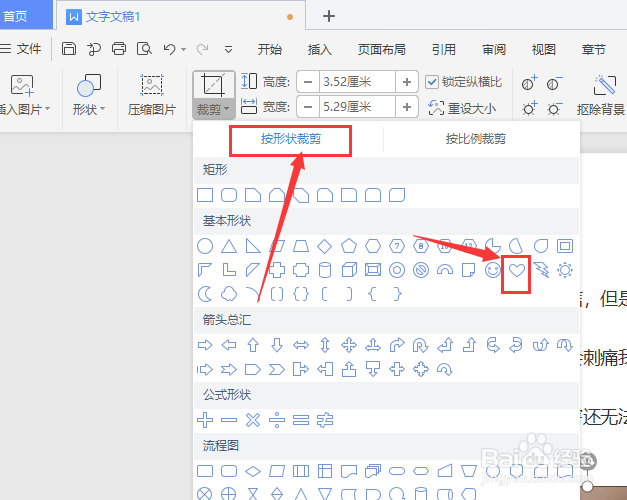Select the isosceles triangle shape
The width and height of the screenshot is (627, 500).
click(x=229, y=246)
